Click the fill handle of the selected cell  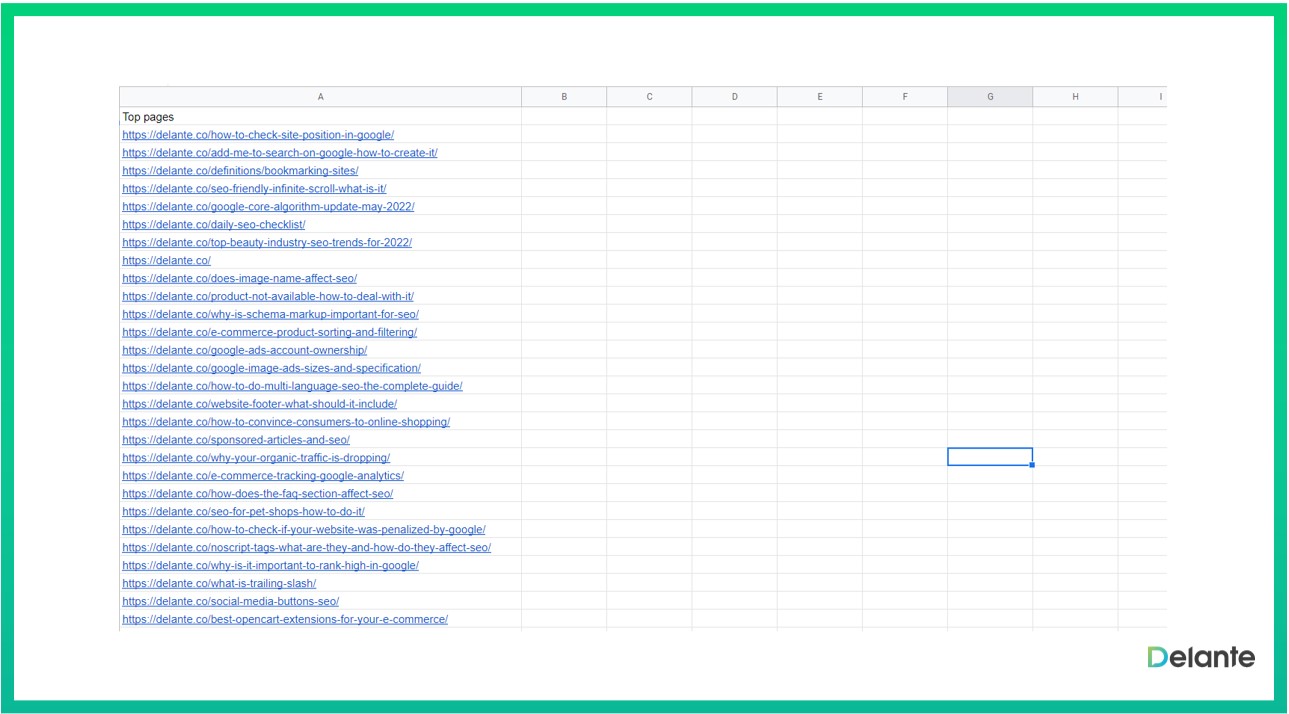[x=1032, y=465]
